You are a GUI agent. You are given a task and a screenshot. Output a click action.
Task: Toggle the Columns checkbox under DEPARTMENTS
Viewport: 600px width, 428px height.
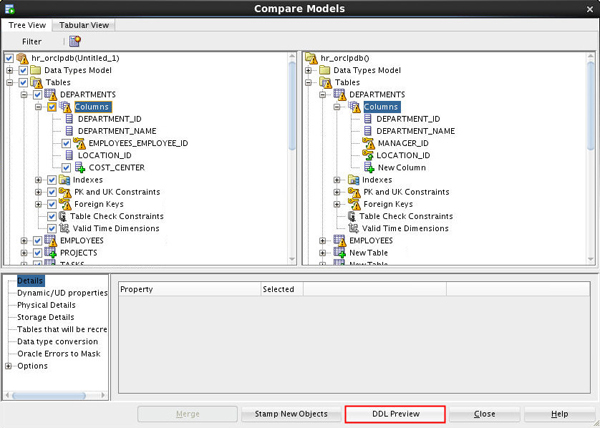point(52,107)
